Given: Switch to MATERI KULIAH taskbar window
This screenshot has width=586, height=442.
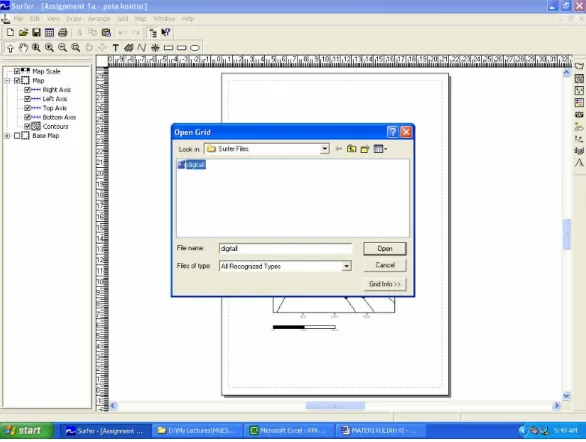Looking at the screenshot, I should [380, 431].
